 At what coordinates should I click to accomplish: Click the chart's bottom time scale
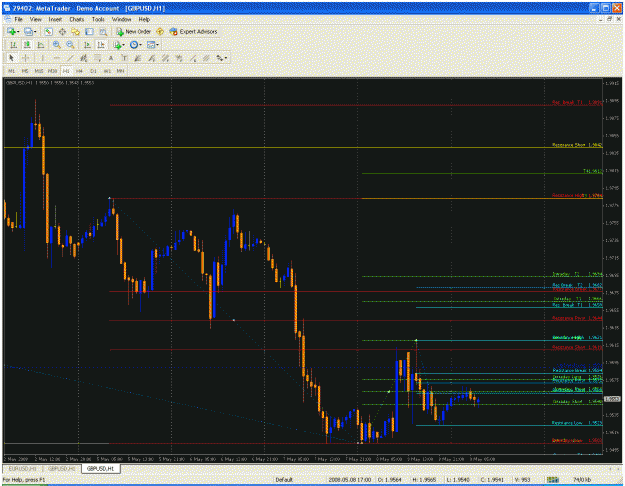(x=303, y=459)
